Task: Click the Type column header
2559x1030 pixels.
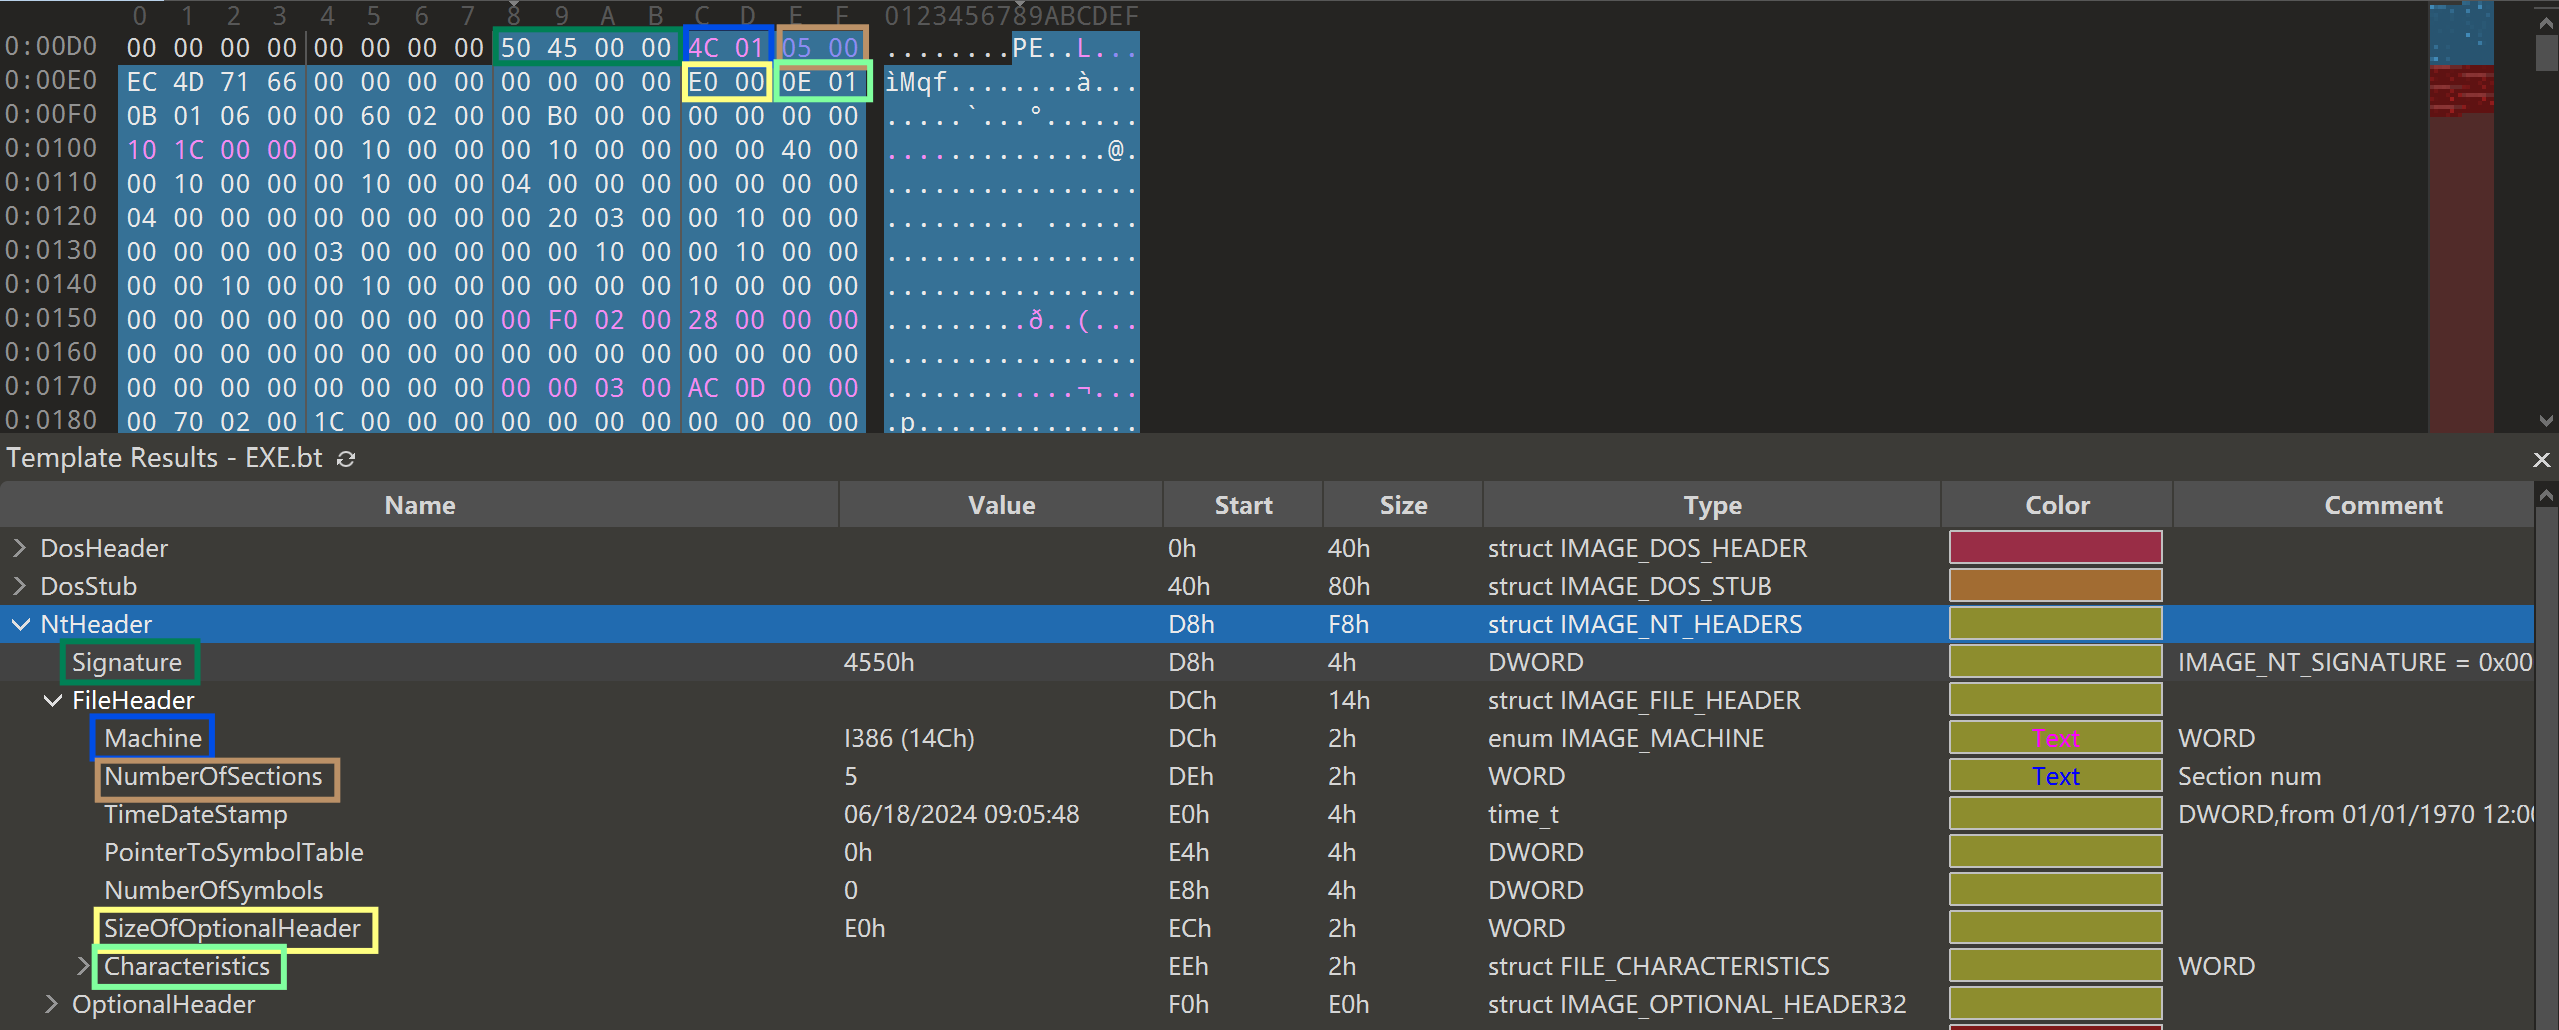Action: 1711,506
